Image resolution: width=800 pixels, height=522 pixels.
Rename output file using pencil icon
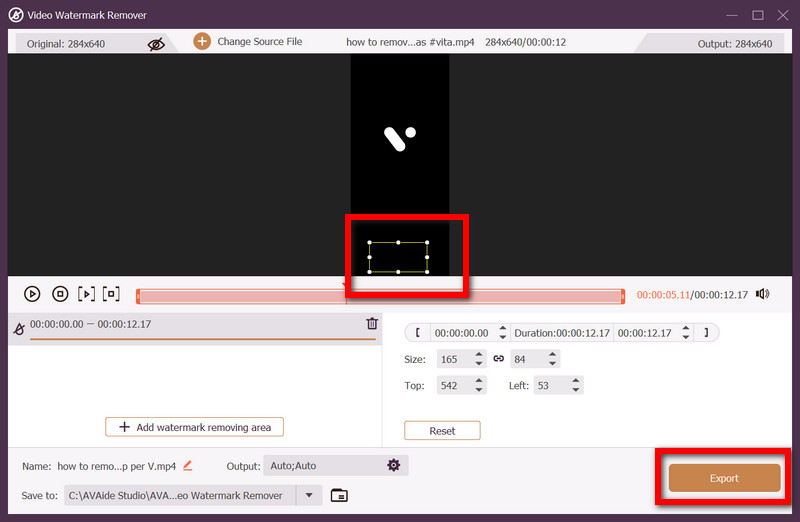tap(187, 465)
